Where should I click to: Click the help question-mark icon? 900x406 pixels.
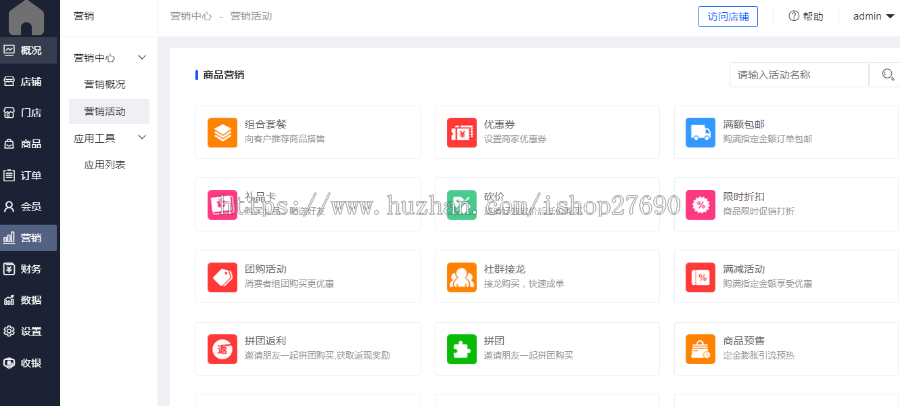coord(794,16)
